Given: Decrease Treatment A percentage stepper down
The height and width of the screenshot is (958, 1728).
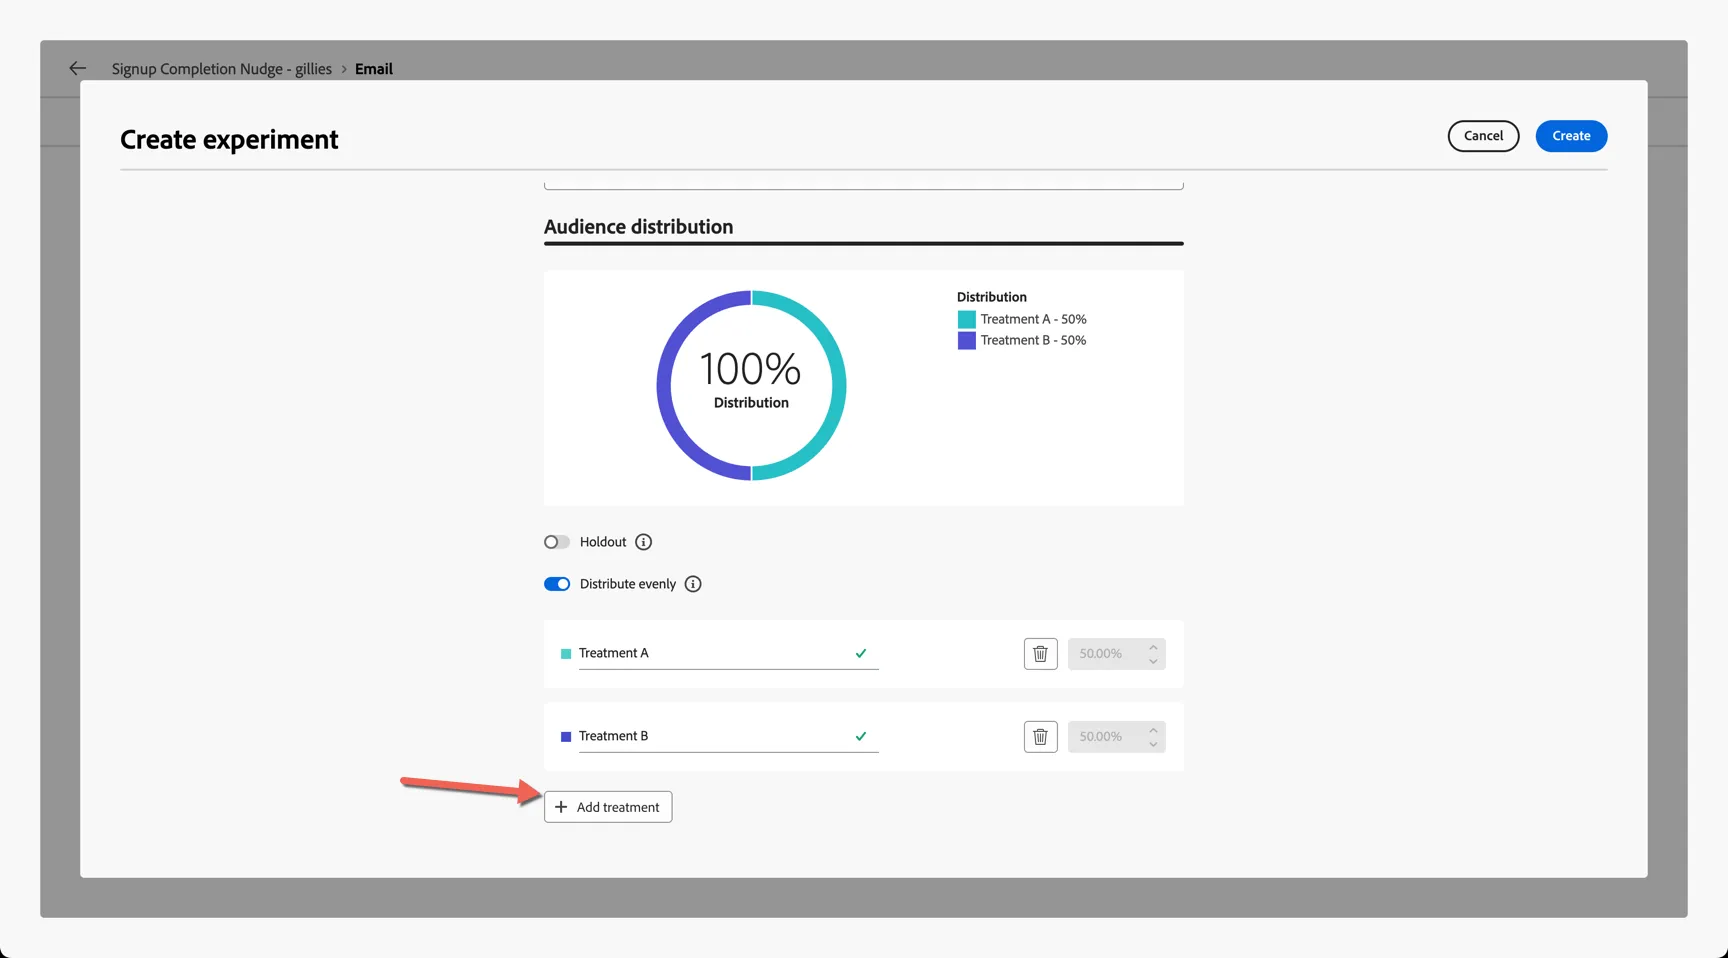Looking at the screenshot, I should coord(1153,661).
